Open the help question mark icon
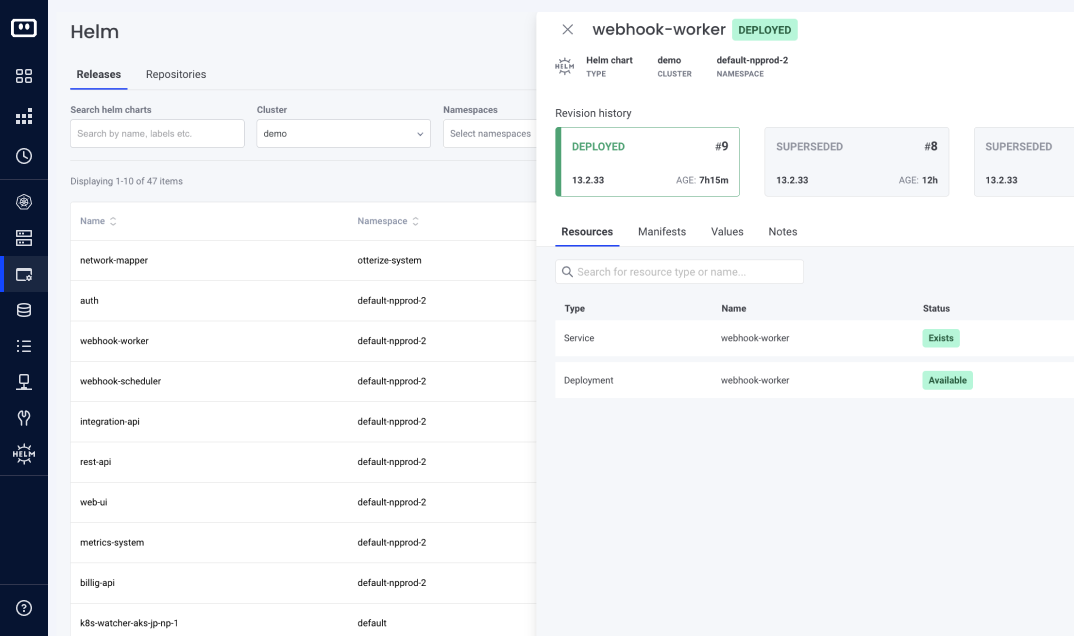Screen dimensions: 1074x636 pyautogui.click(x=24, y=608)
